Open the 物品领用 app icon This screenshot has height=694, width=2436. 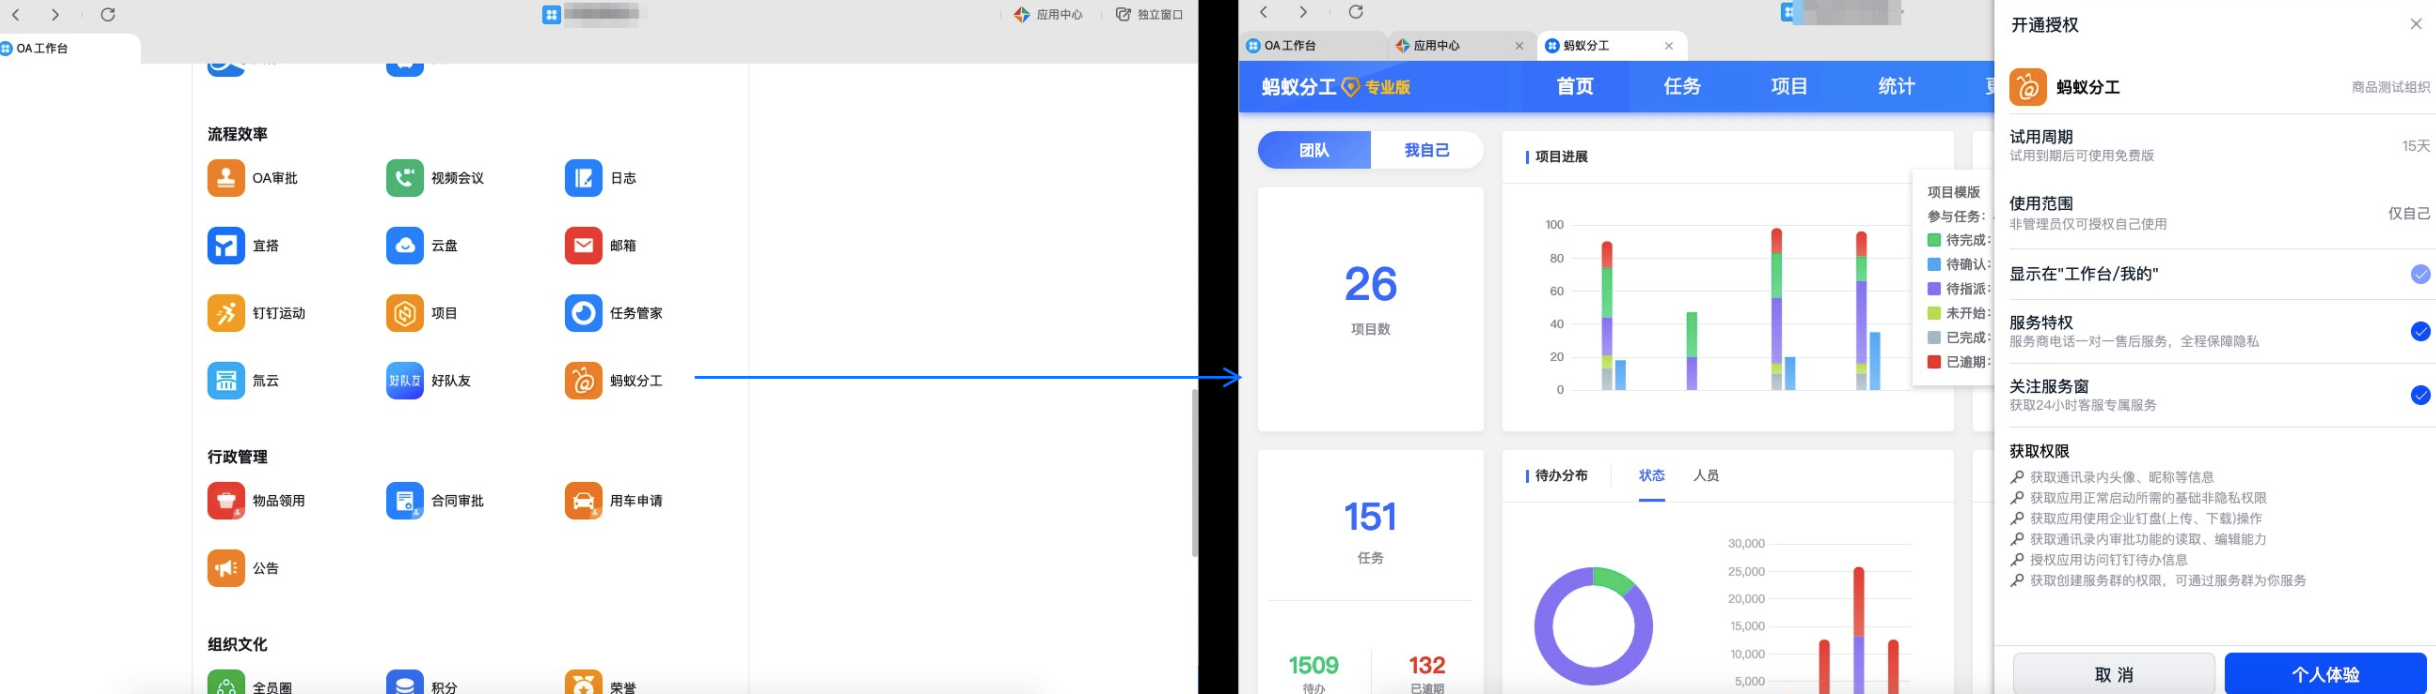click(226, 501)
